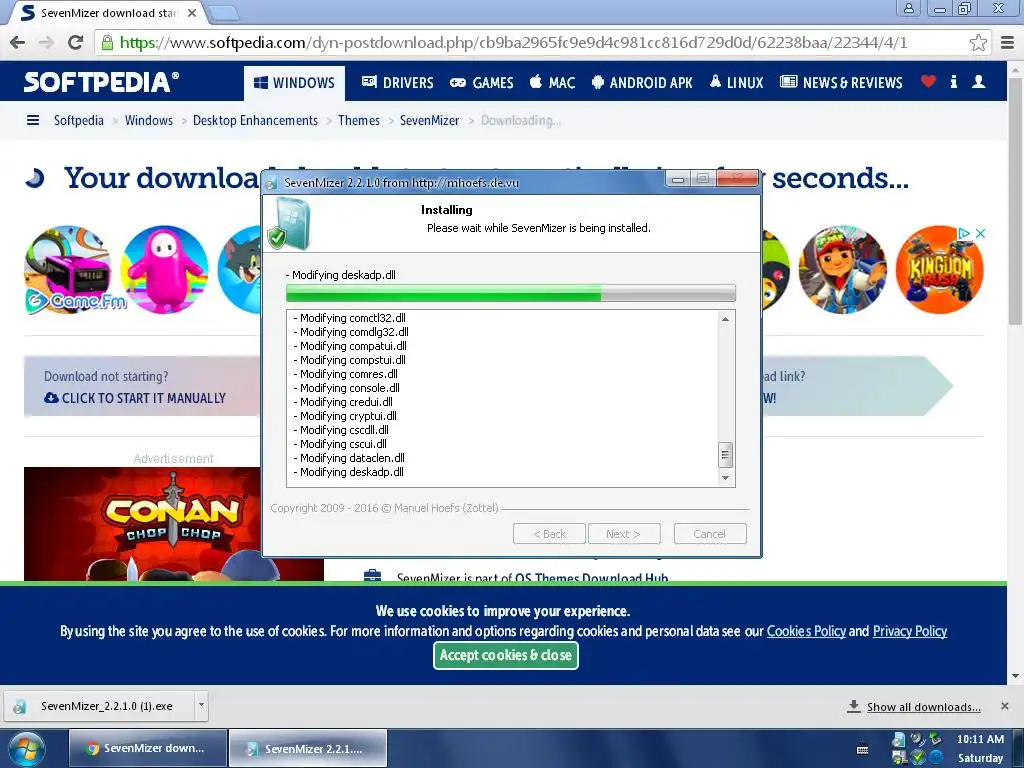The width and height of the screenshot is (1024, 768).
Task: Reload the Softpedia page
Action: tap(75, 42)
